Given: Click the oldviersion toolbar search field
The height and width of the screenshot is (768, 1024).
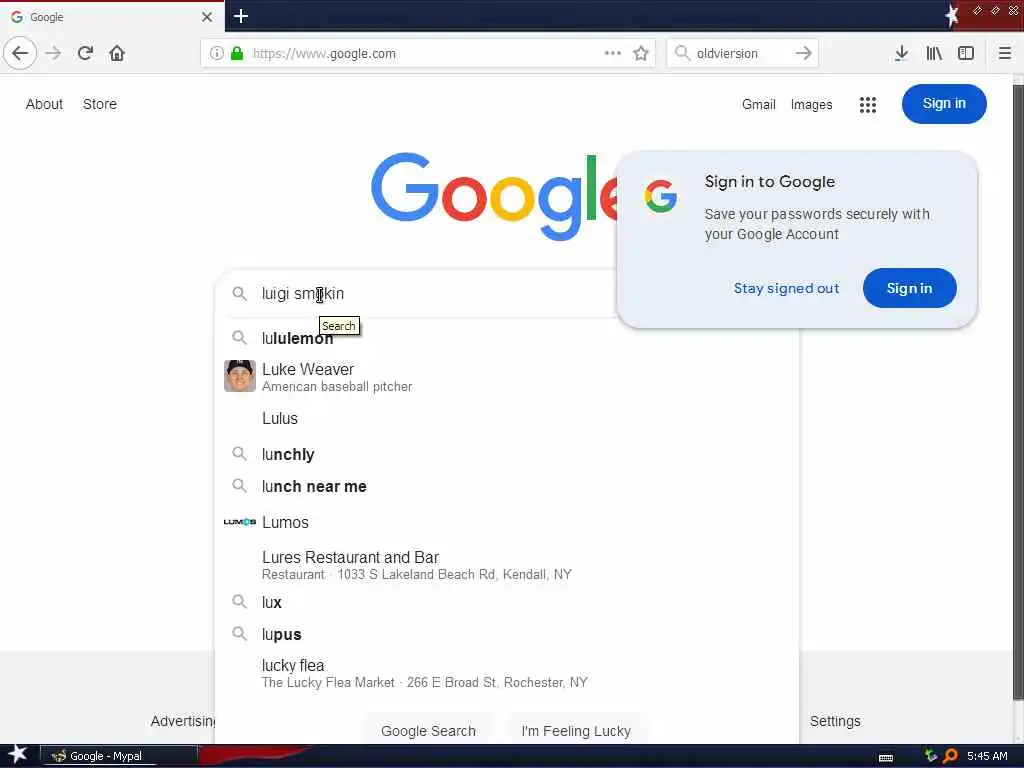Looking at the screenshot, I should pos(743,54).
